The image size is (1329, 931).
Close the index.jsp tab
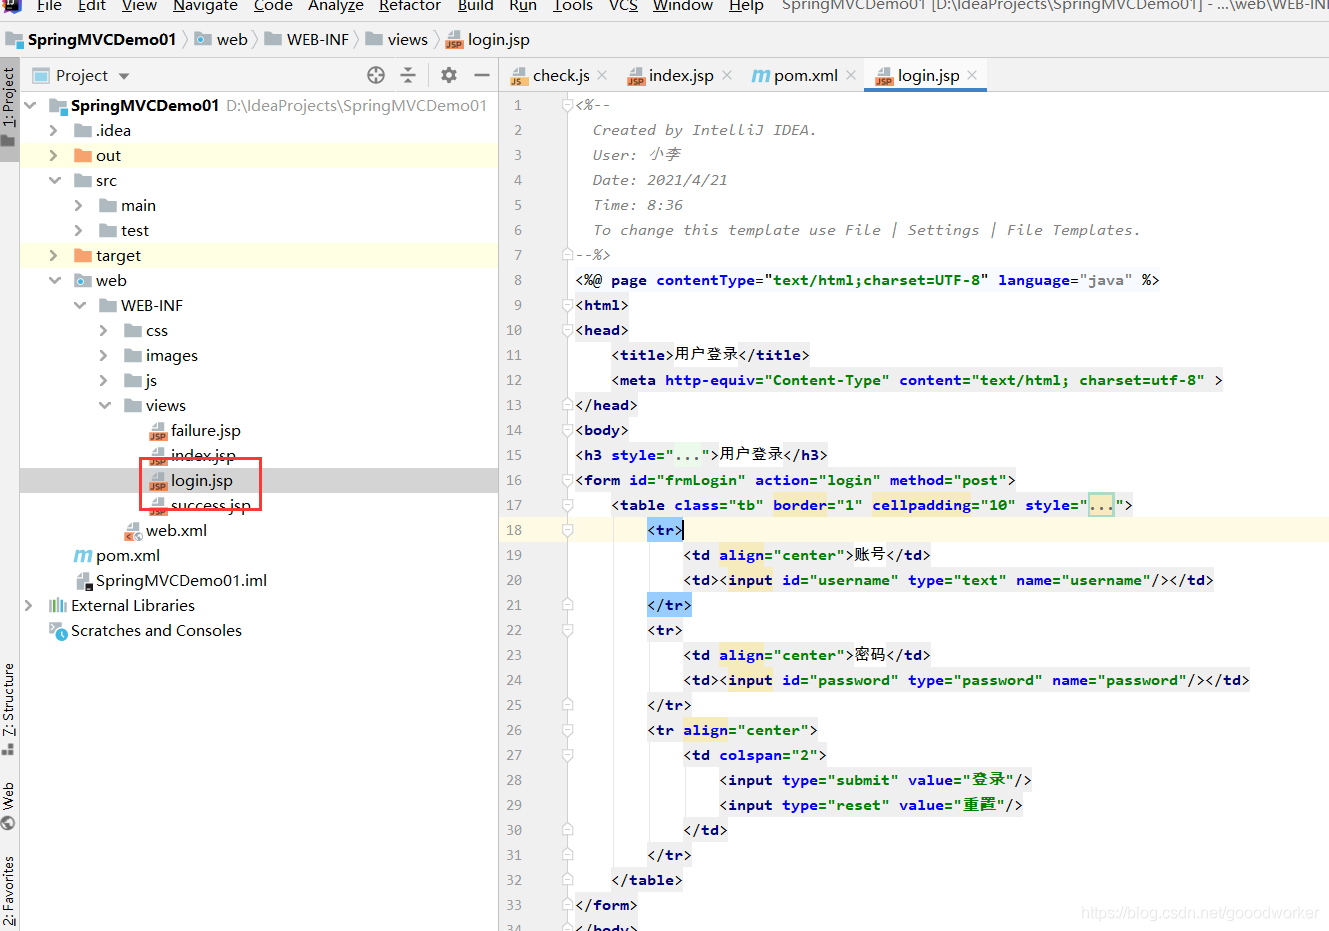coord(727,75)
